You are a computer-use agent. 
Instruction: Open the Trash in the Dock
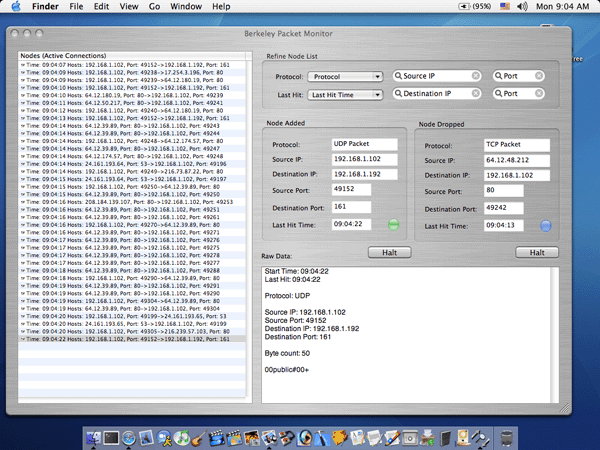(x=507, y=436)
